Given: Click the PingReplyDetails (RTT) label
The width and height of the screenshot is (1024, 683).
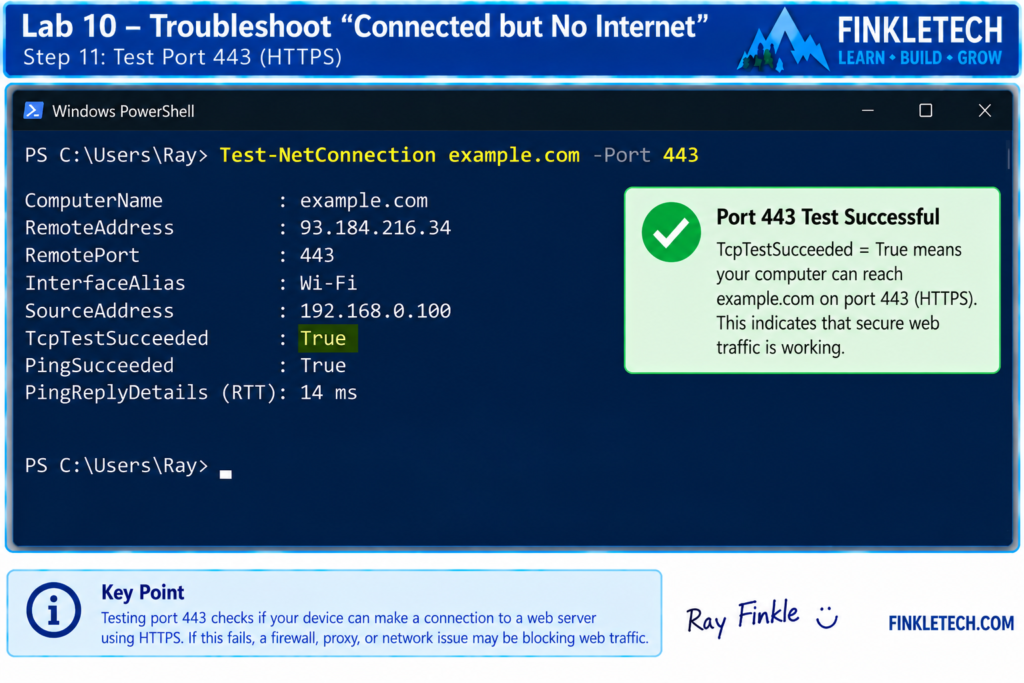Looking at the screenshot, I should [x=151, y=392].
